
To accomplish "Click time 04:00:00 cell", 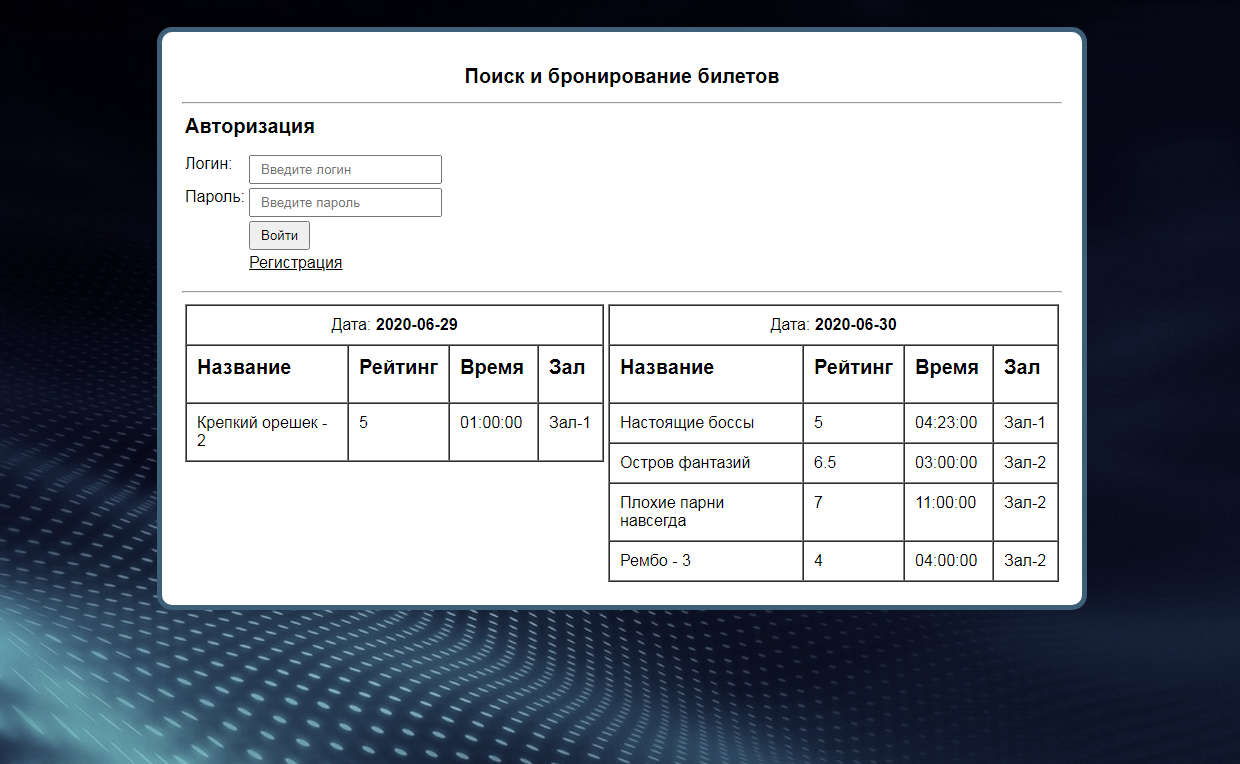I will [948, 561].
